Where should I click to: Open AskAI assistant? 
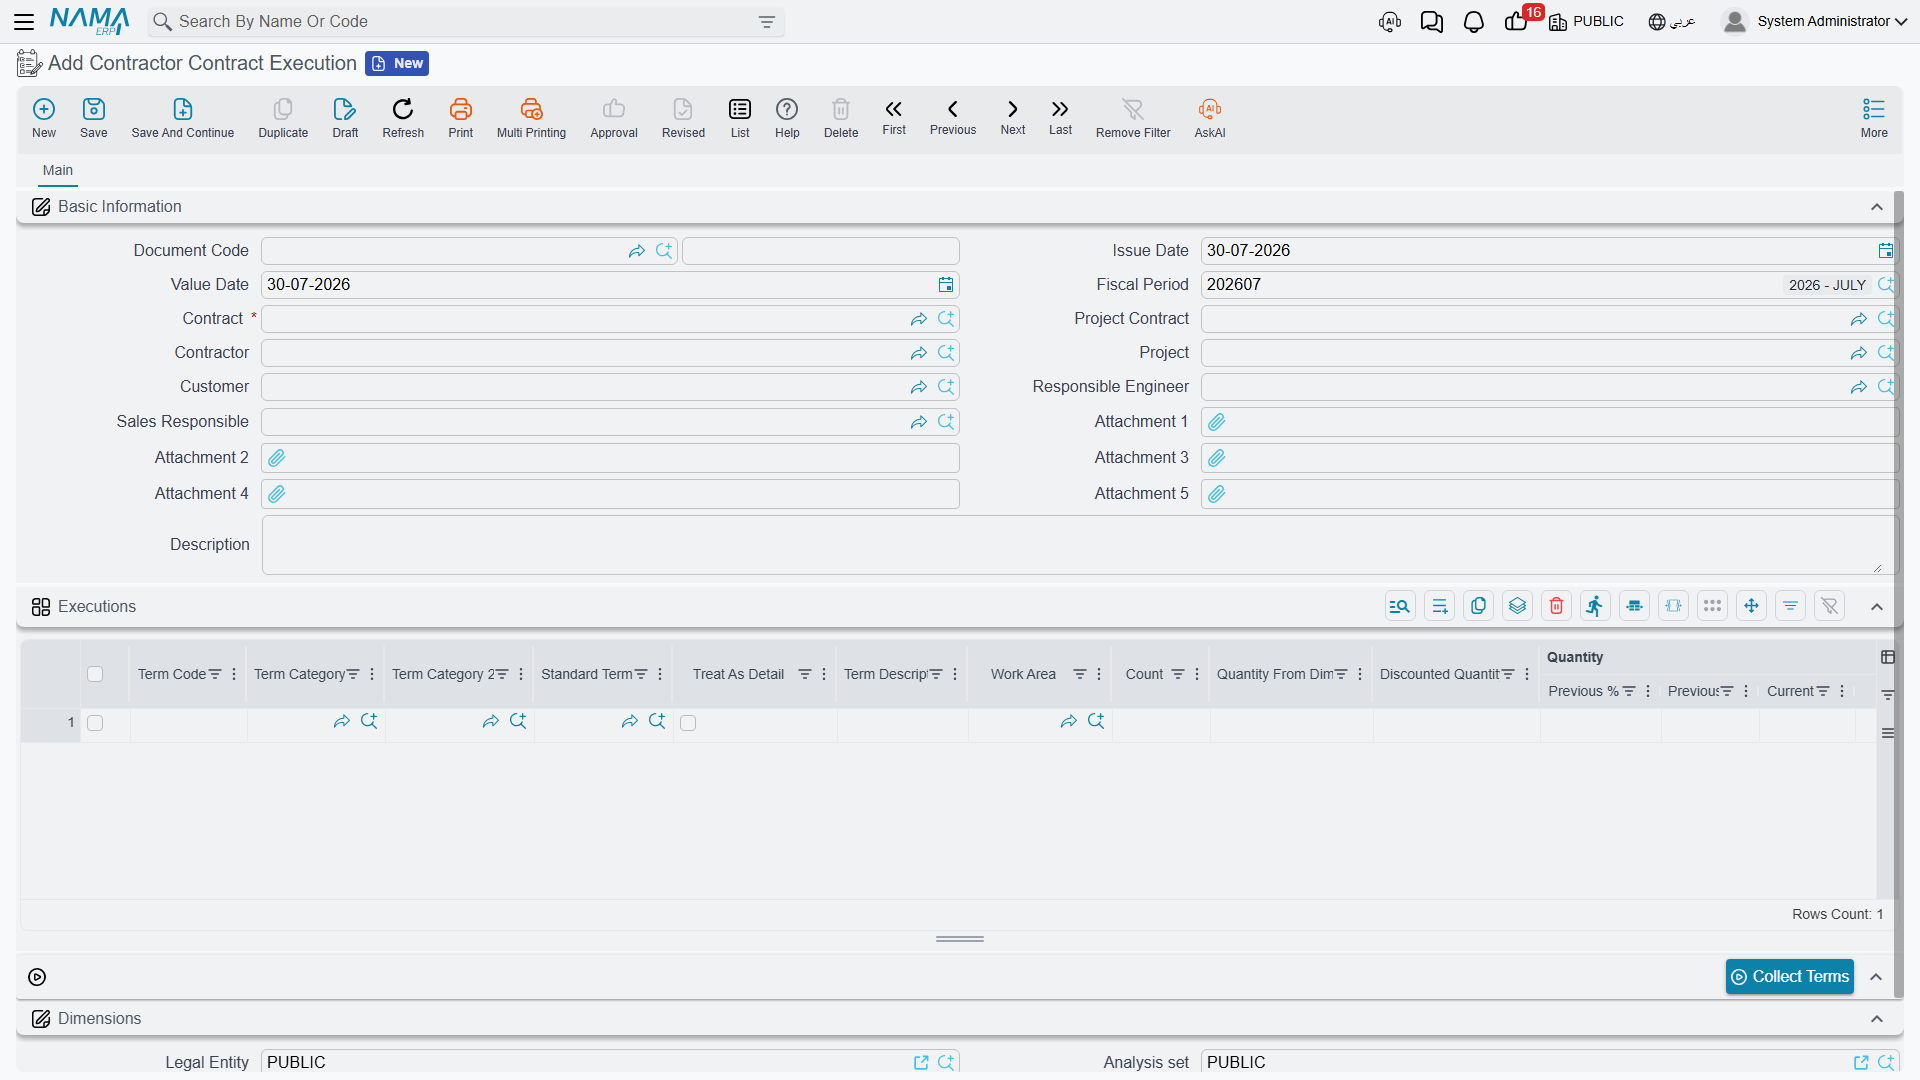(1210, 118)
